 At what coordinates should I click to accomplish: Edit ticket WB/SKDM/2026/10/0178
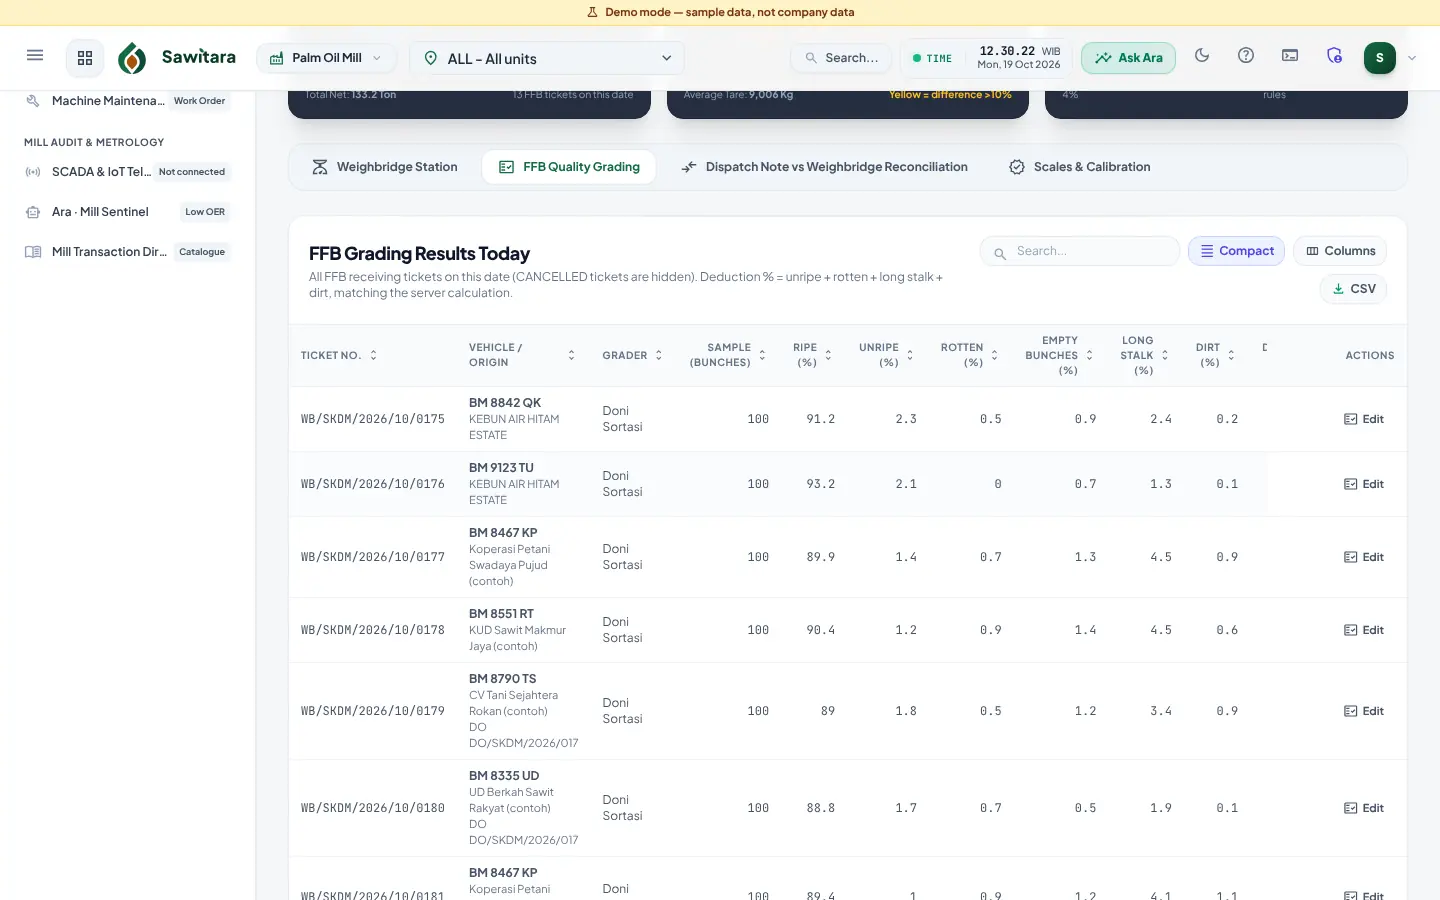(1364, 630)
